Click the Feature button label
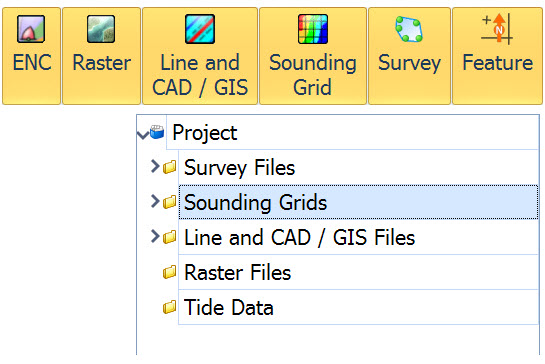The width and height of the screenshot is (545, 364). [497, 63]
